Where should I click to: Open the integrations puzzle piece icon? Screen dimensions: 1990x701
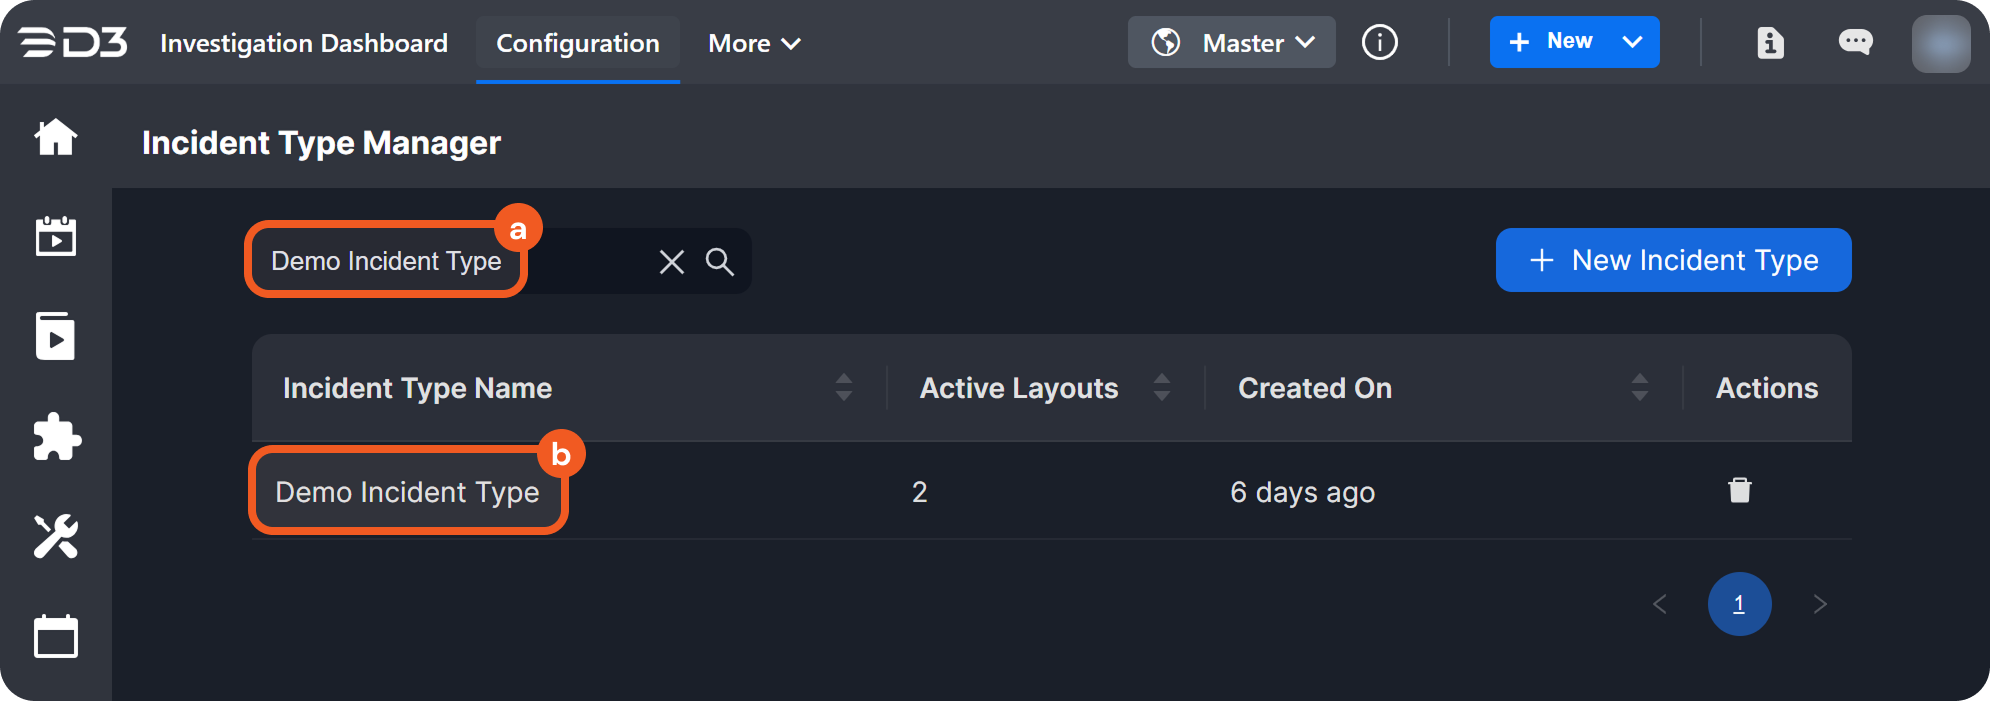(56, 437)
